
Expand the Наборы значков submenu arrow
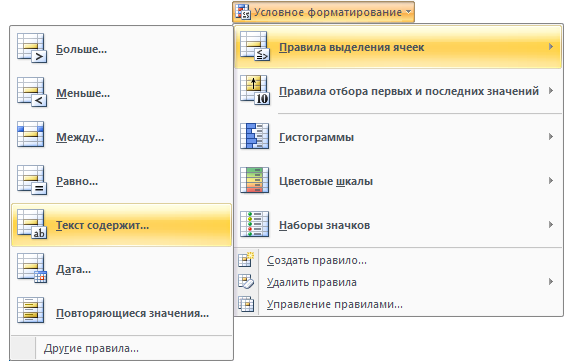551,224
